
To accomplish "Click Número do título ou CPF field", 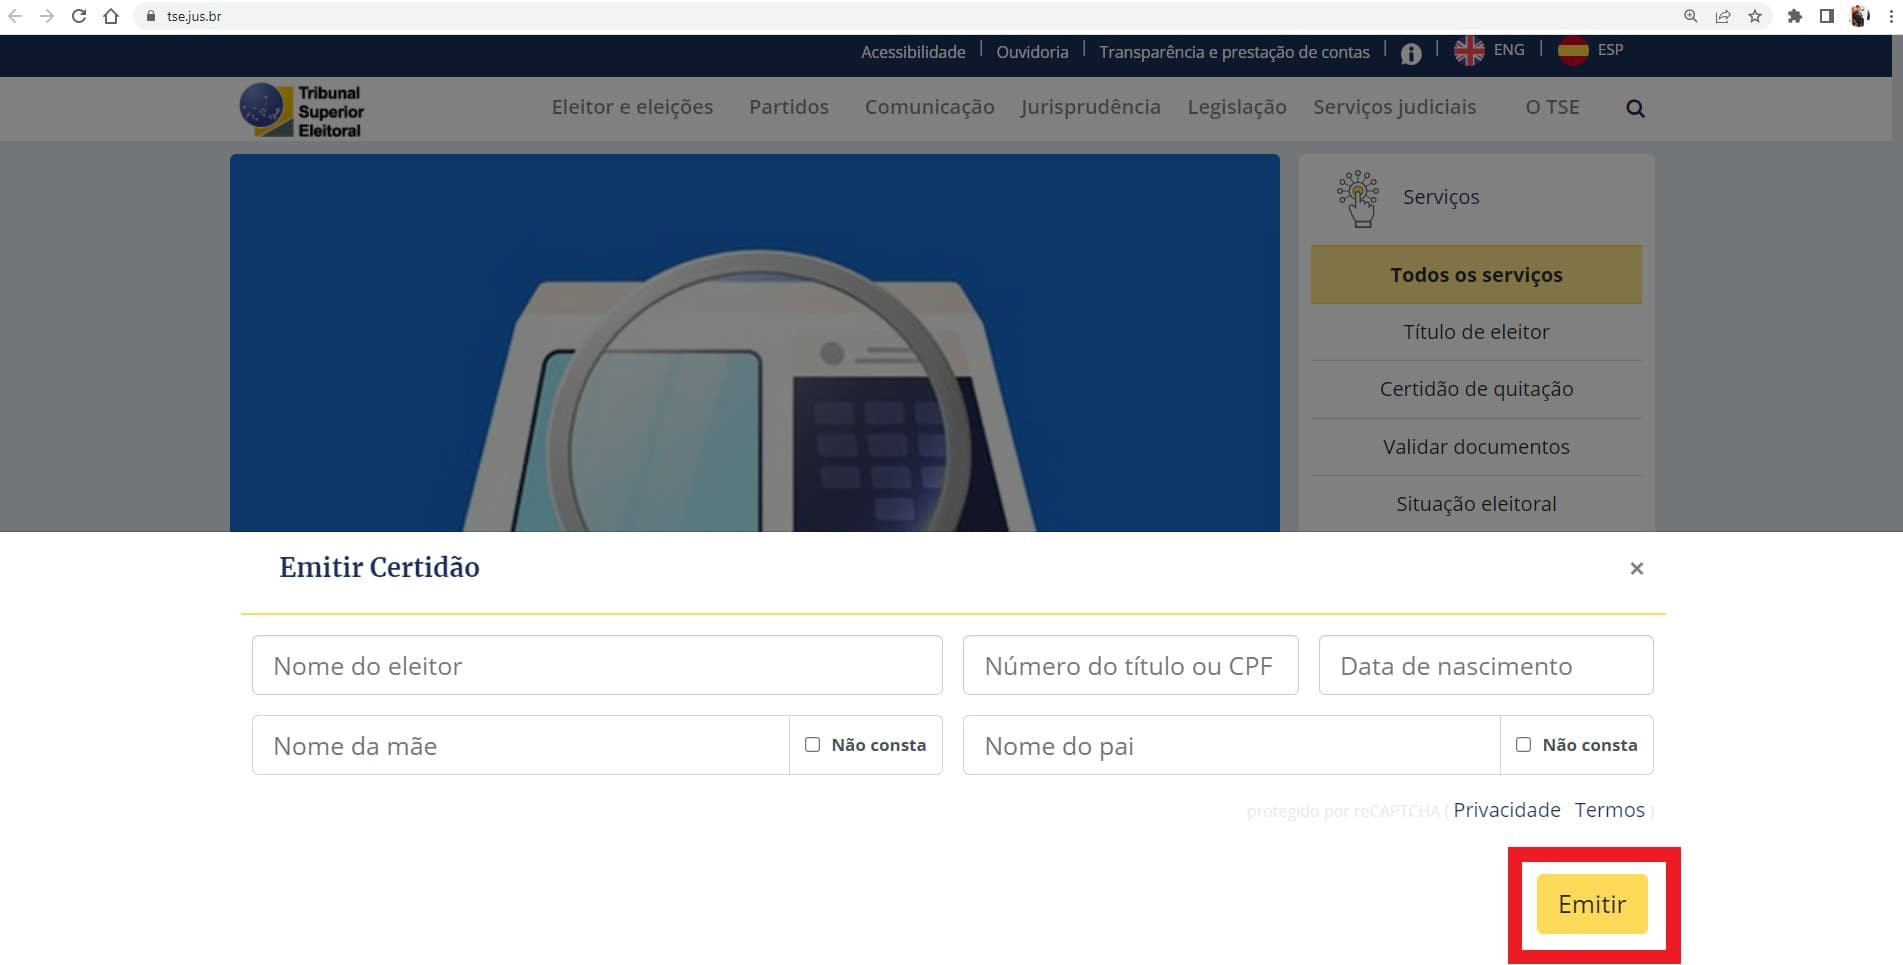I will [1130, 665].
